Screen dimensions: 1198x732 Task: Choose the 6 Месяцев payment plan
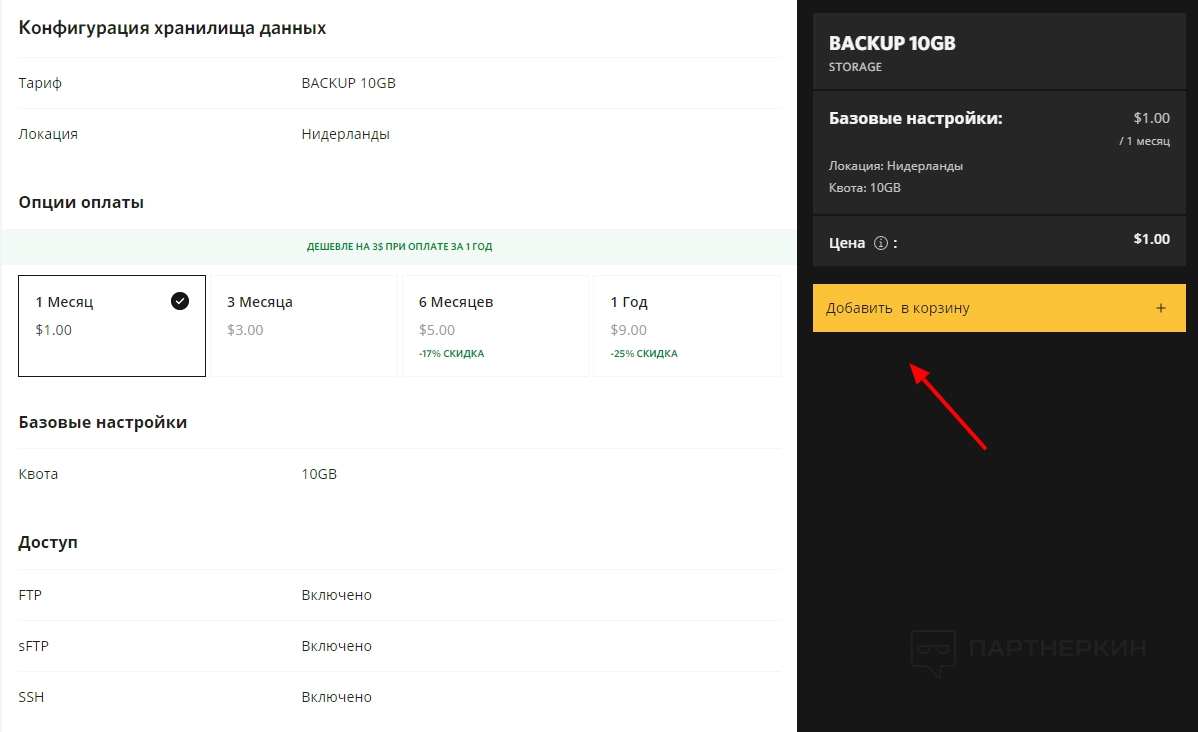(x=494, y=326)
